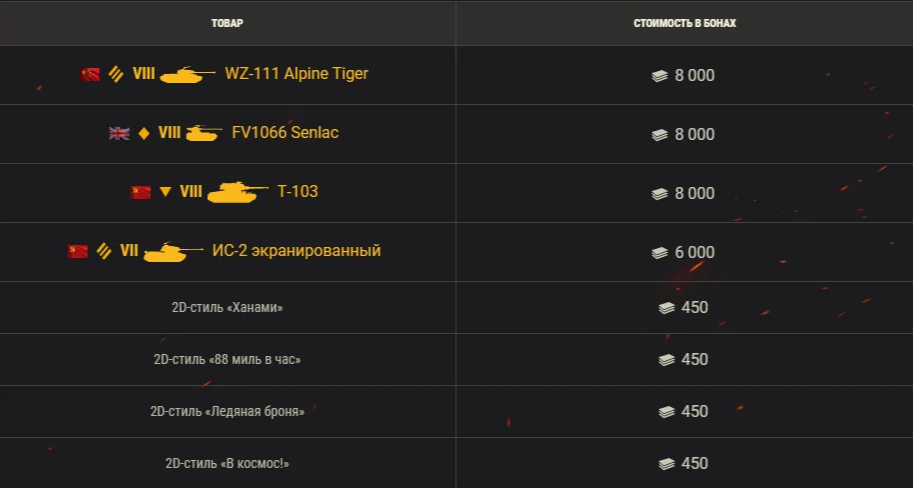Open the T-103 vehicle link
Screen dimensions: 913x488
[297, 192]
